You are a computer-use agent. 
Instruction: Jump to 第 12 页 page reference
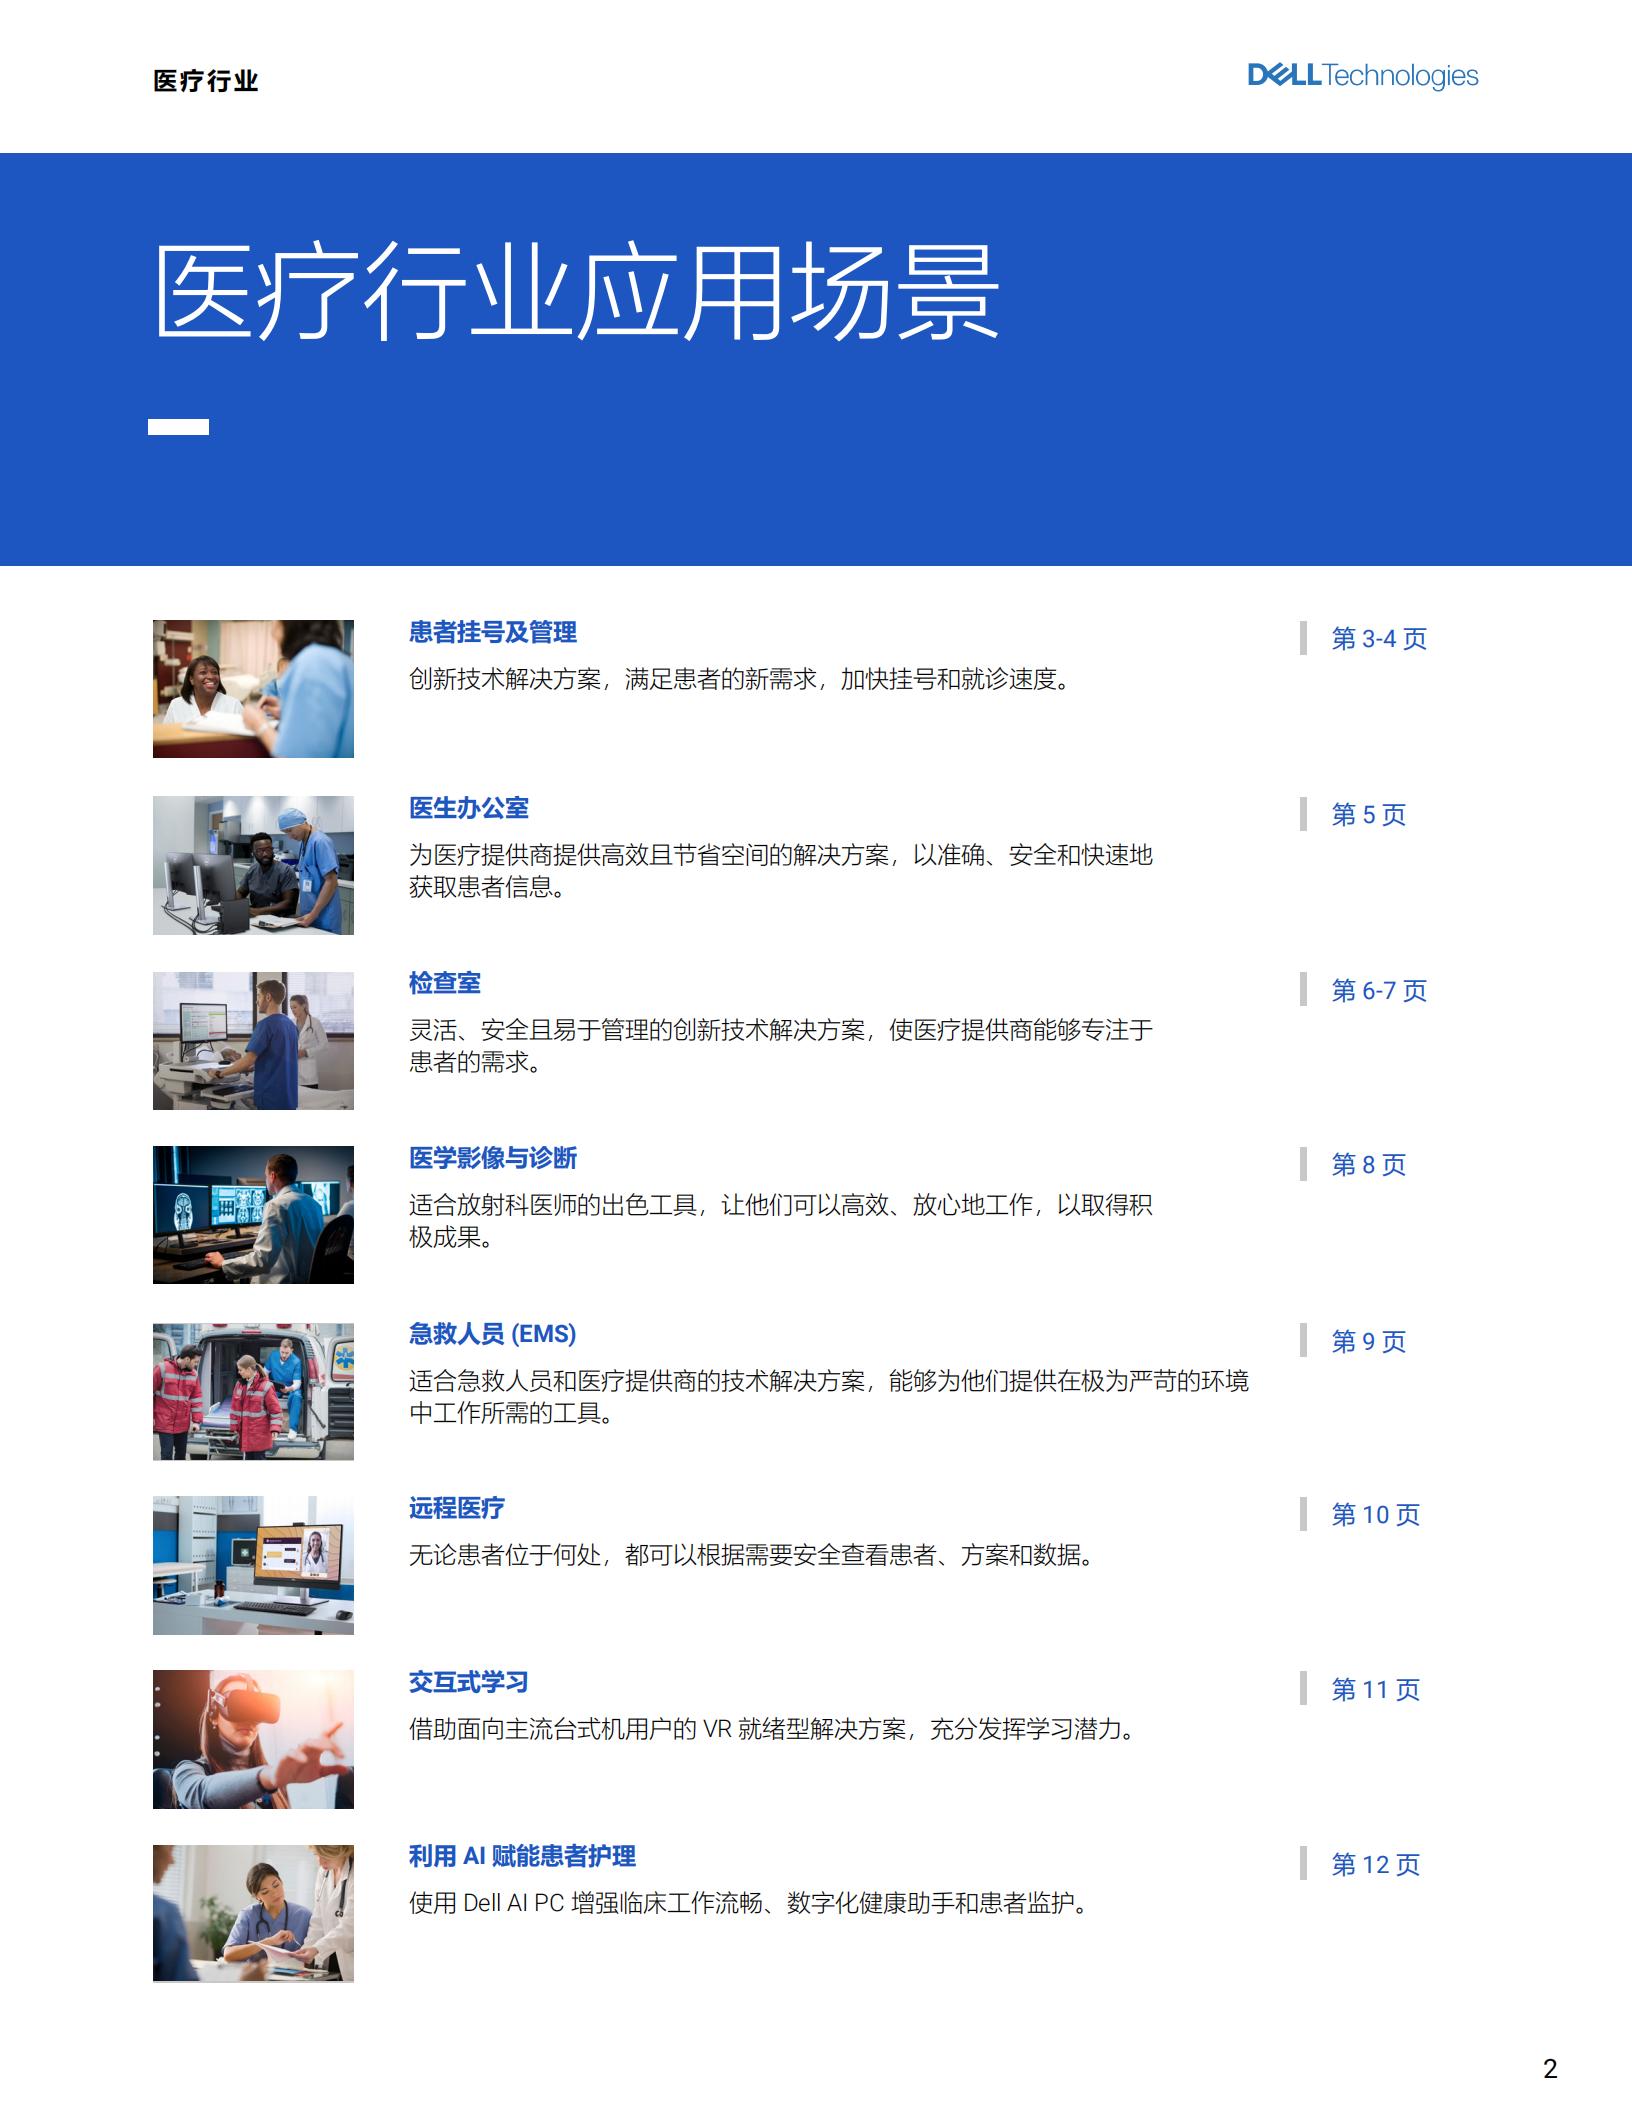pos(1375,1864)
